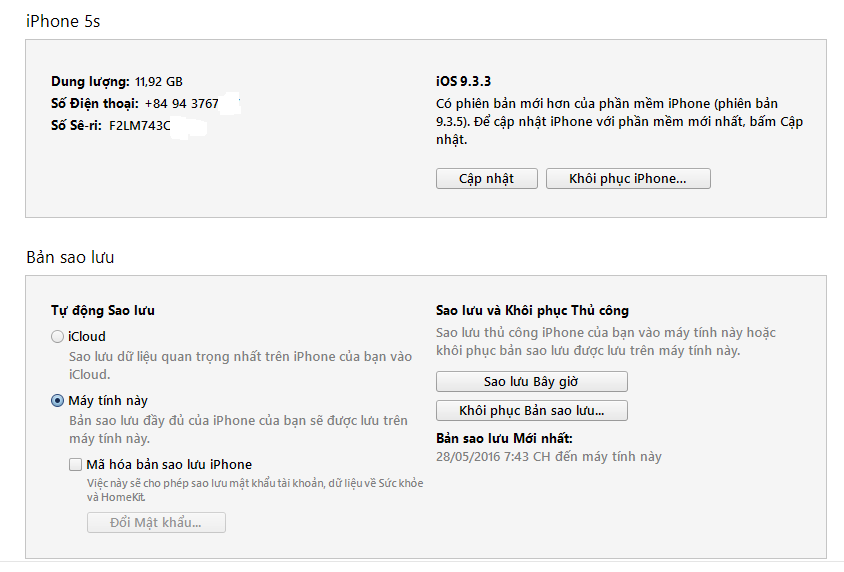Start backup with Sao lưu Bây giờ

(x=531, y=382)
